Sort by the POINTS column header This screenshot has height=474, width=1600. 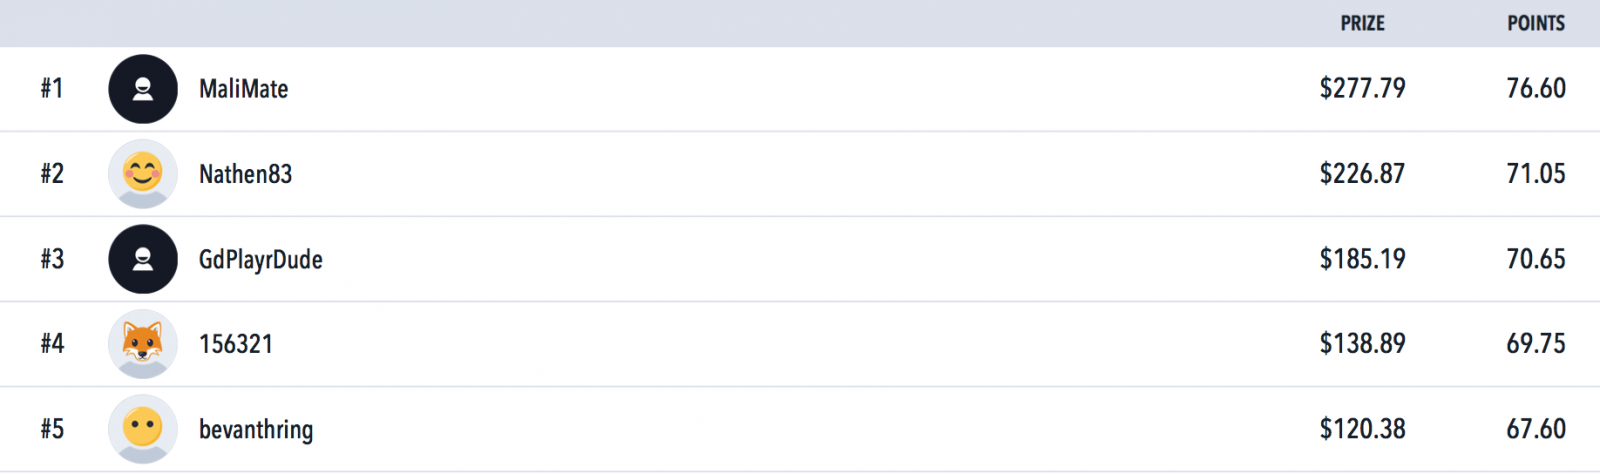[x=1536, y=23]
